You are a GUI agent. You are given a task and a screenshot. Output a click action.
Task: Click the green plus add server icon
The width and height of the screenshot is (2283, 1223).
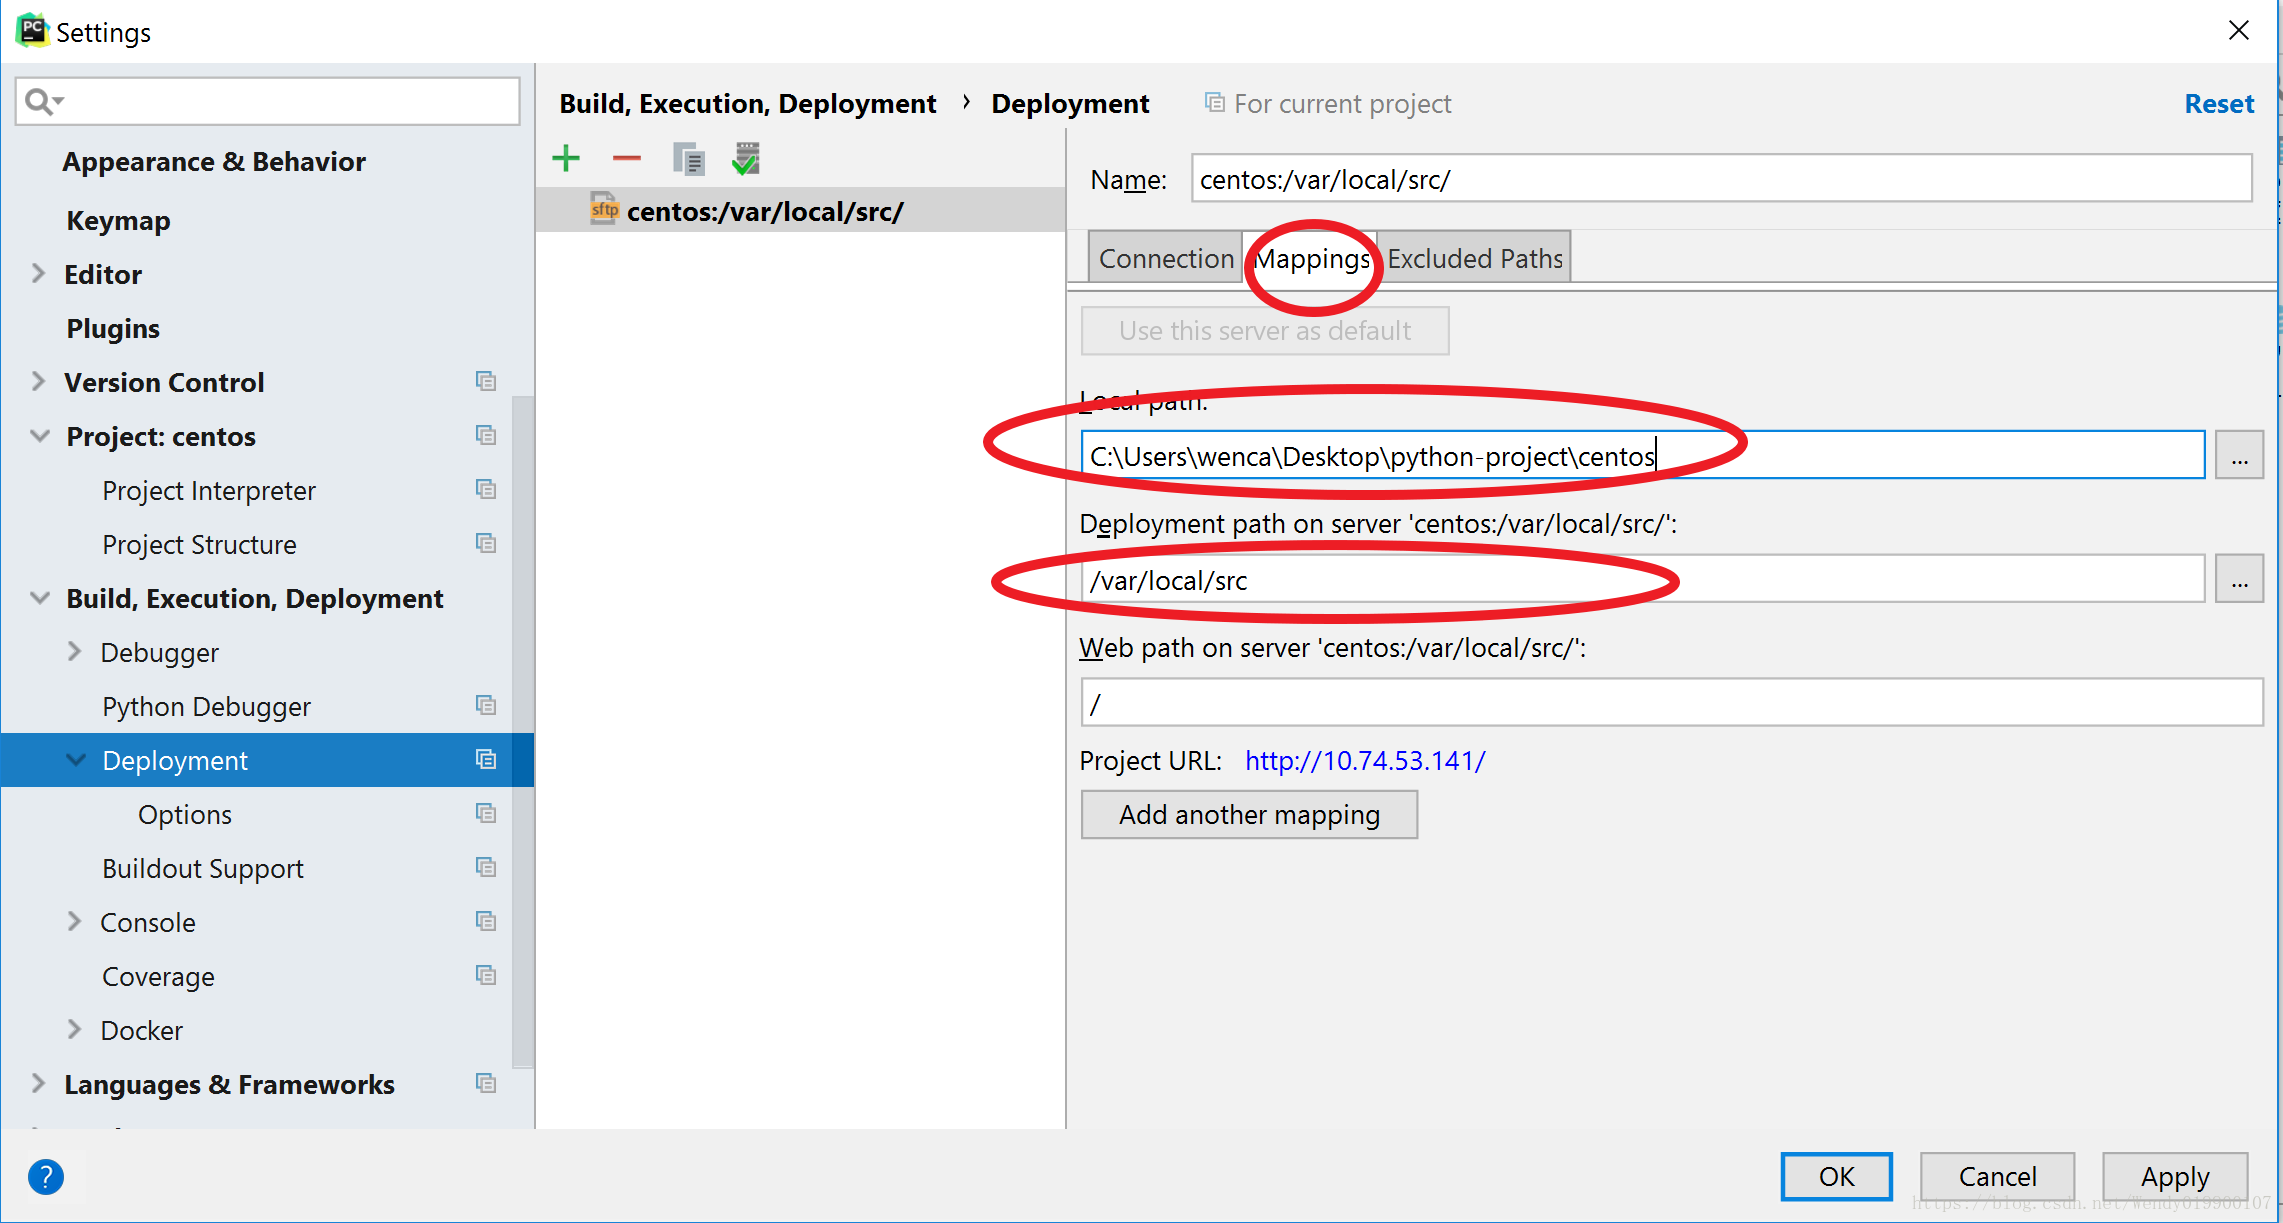click(x=566, y=158)
